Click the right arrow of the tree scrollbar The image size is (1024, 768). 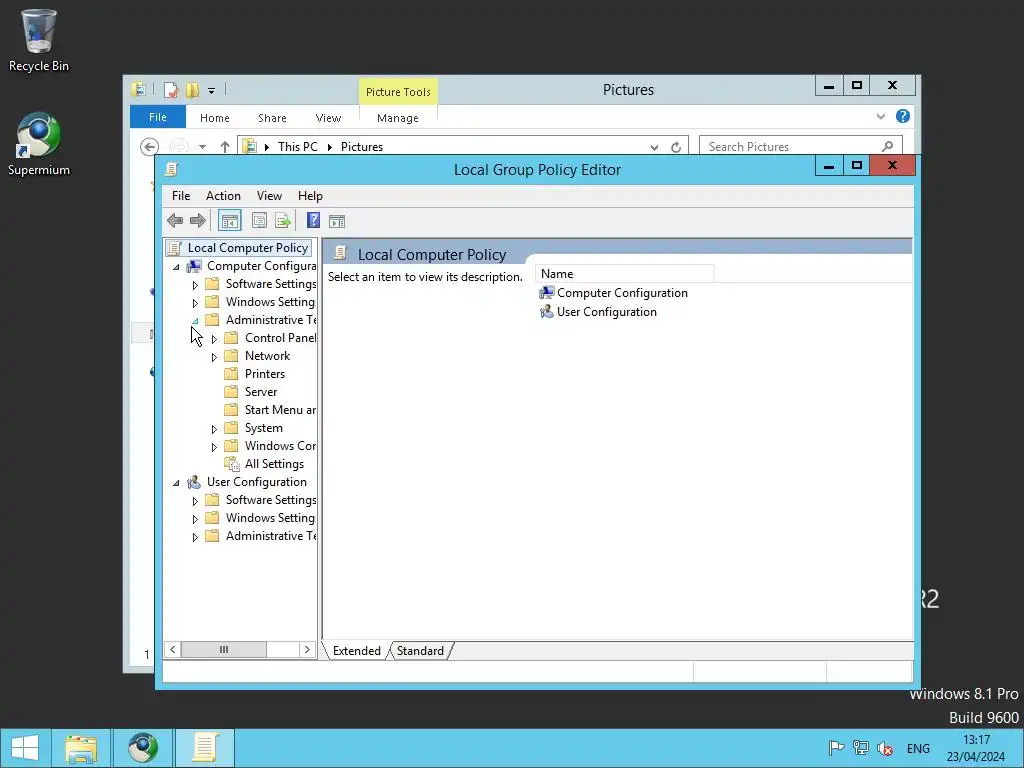coord(307,650)
